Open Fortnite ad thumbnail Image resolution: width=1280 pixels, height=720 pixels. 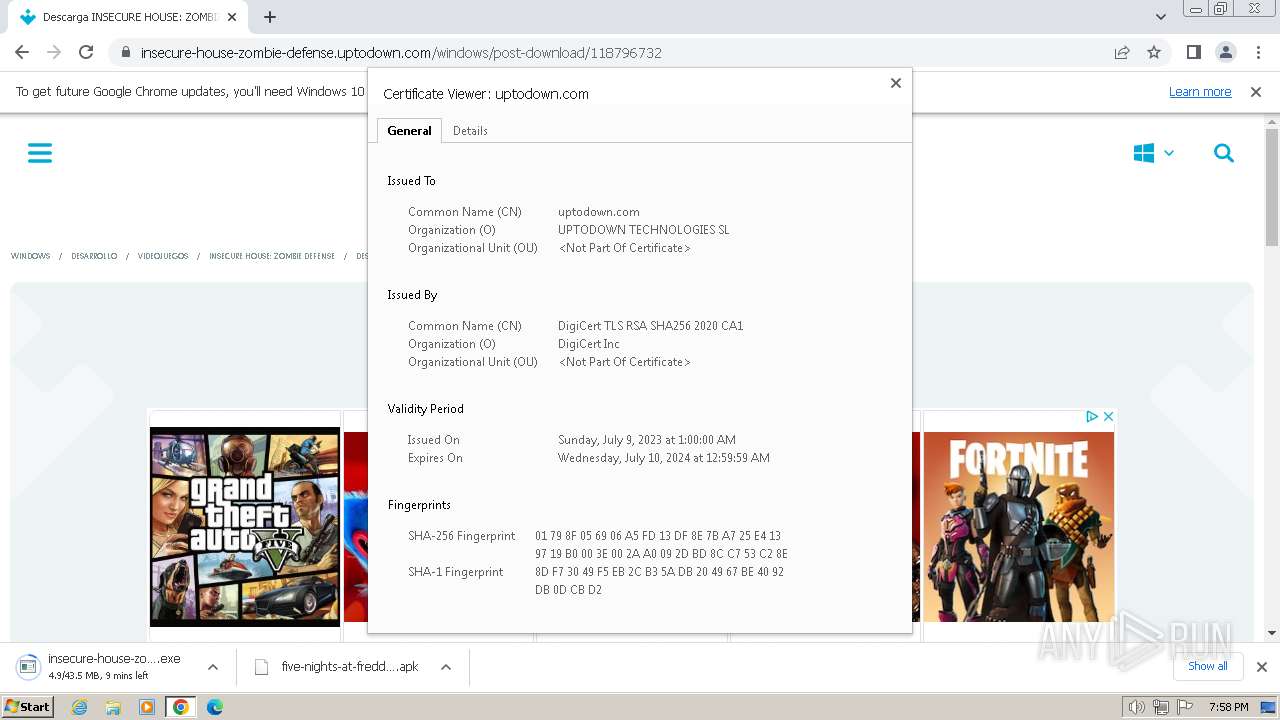pos(1018,527)
